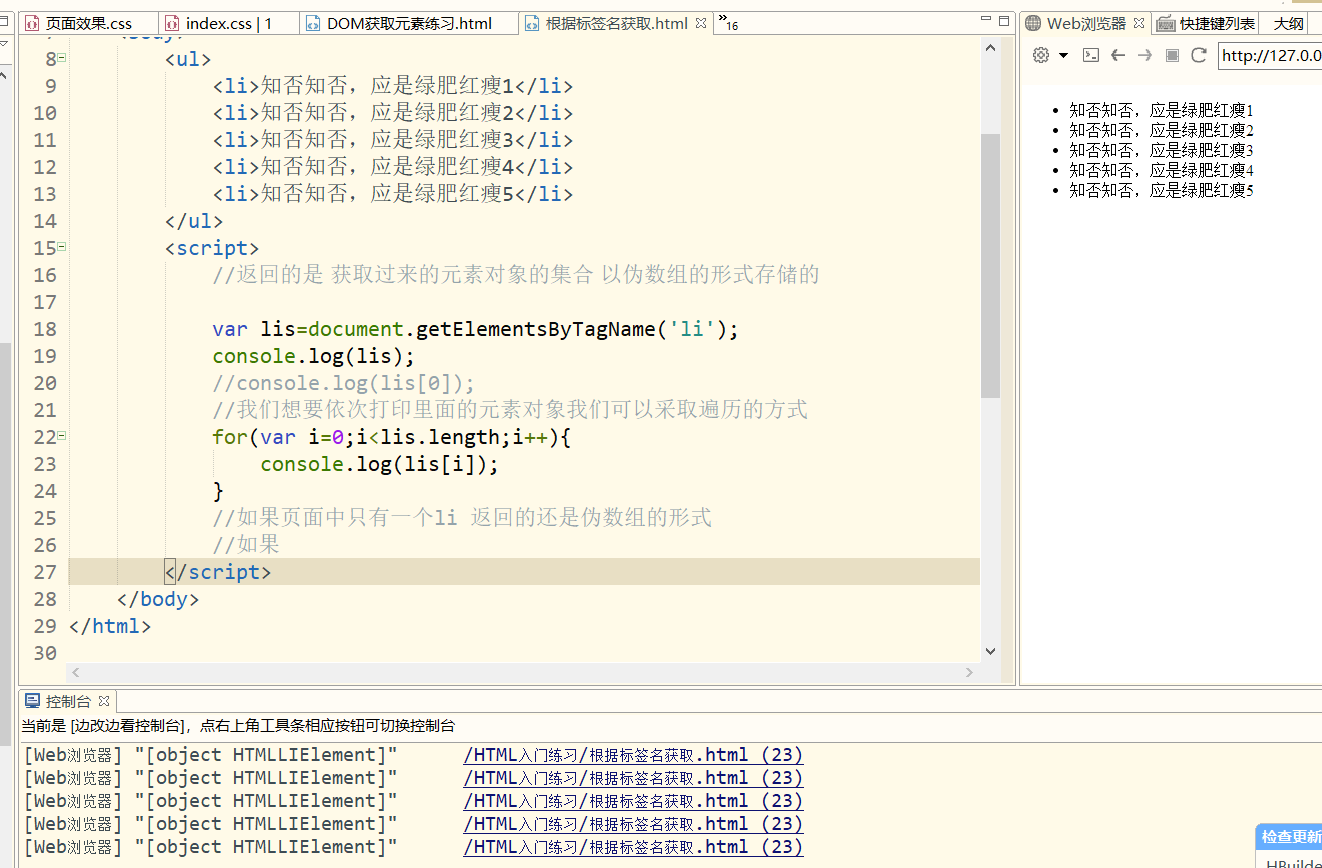The image size is (1322, 868).
Task: Navigate forward using the right arrow icon
Action: pyautogui.click(x=1144, y=55)
